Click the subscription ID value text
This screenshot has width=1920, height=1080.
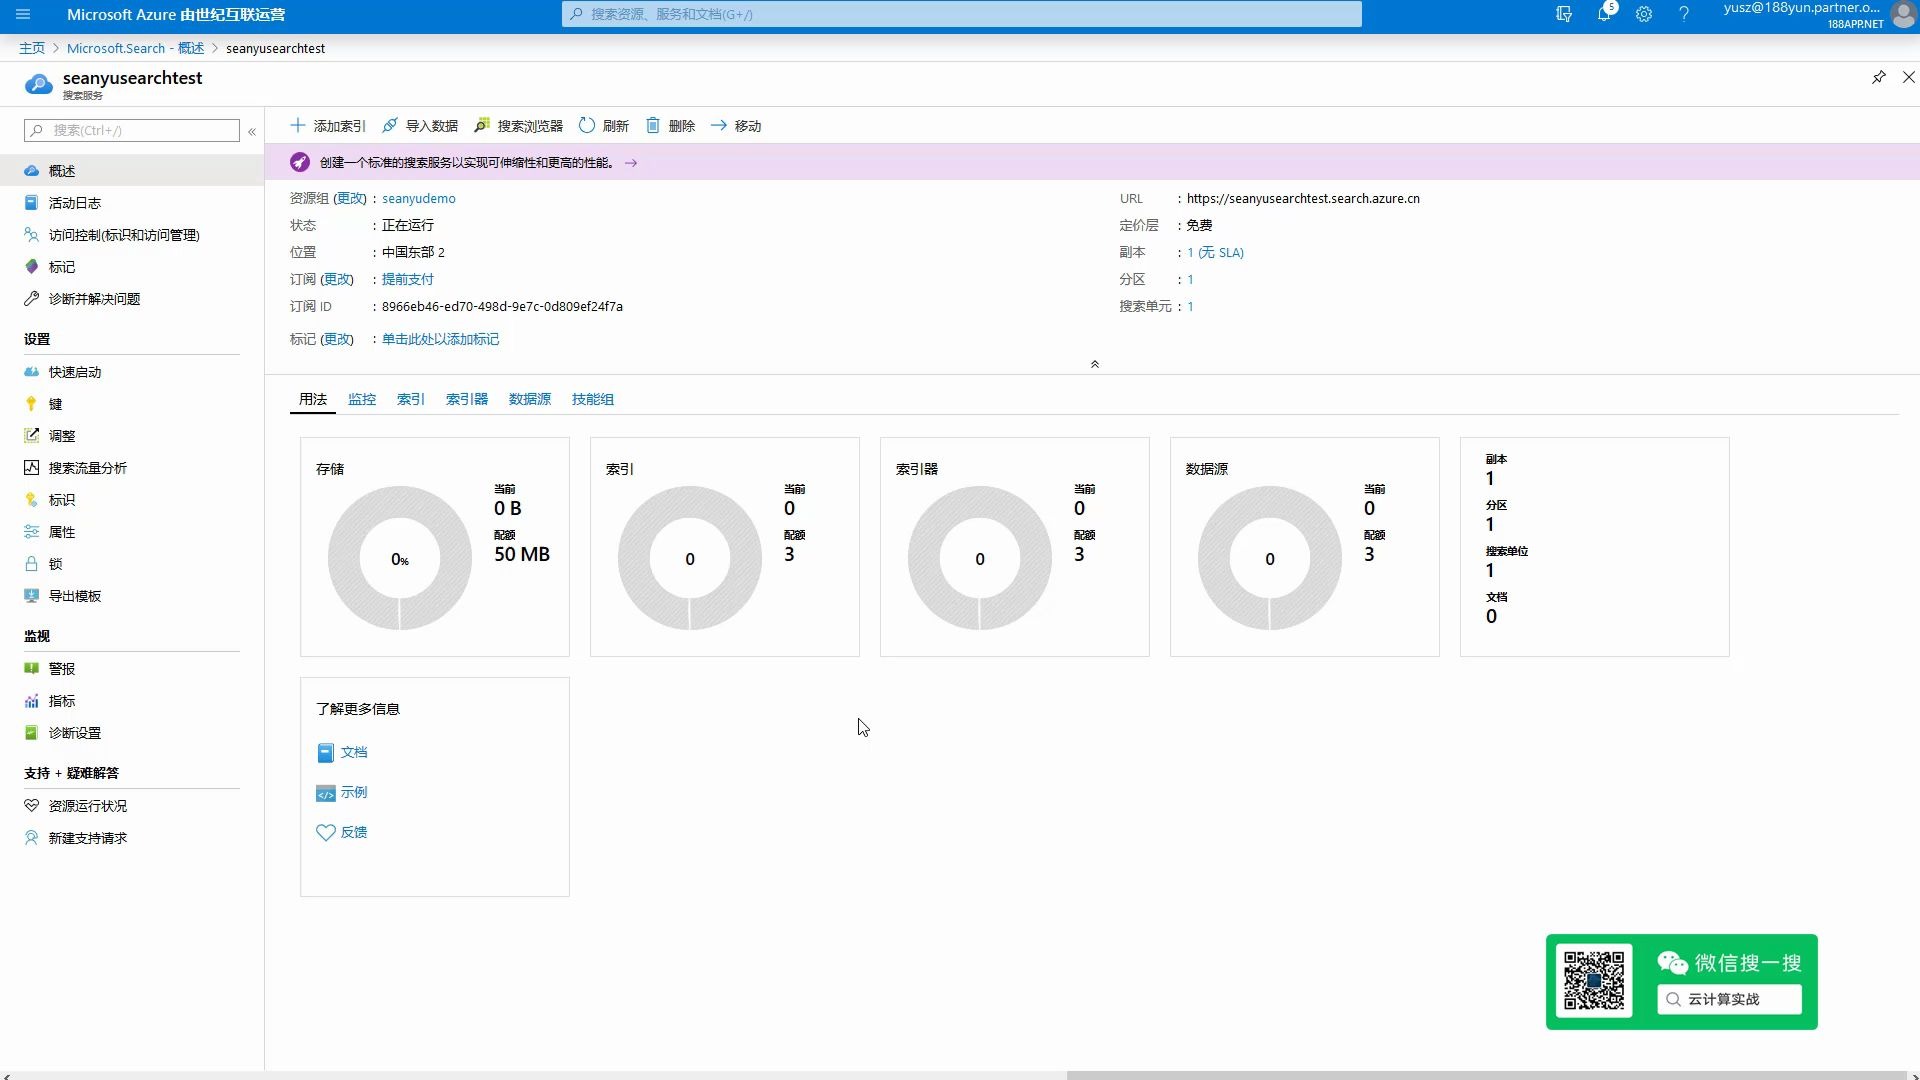pos(502,306)
